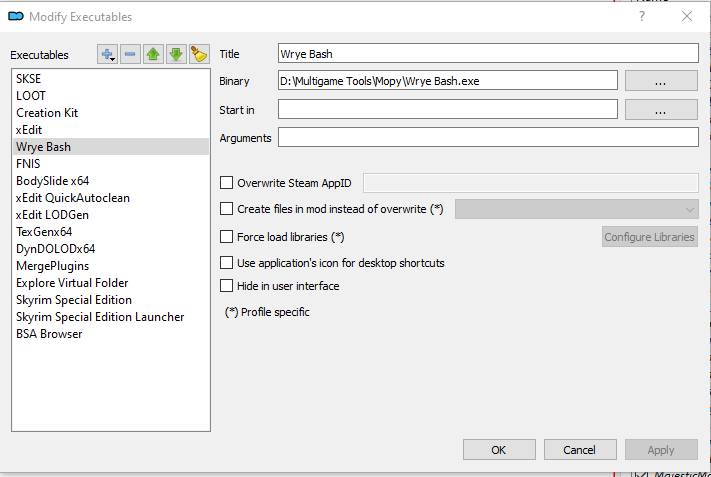Select DynDOLODx64 from the executables list
The image size is (711, 477).
pyautogui.click(x=55, y=249)
